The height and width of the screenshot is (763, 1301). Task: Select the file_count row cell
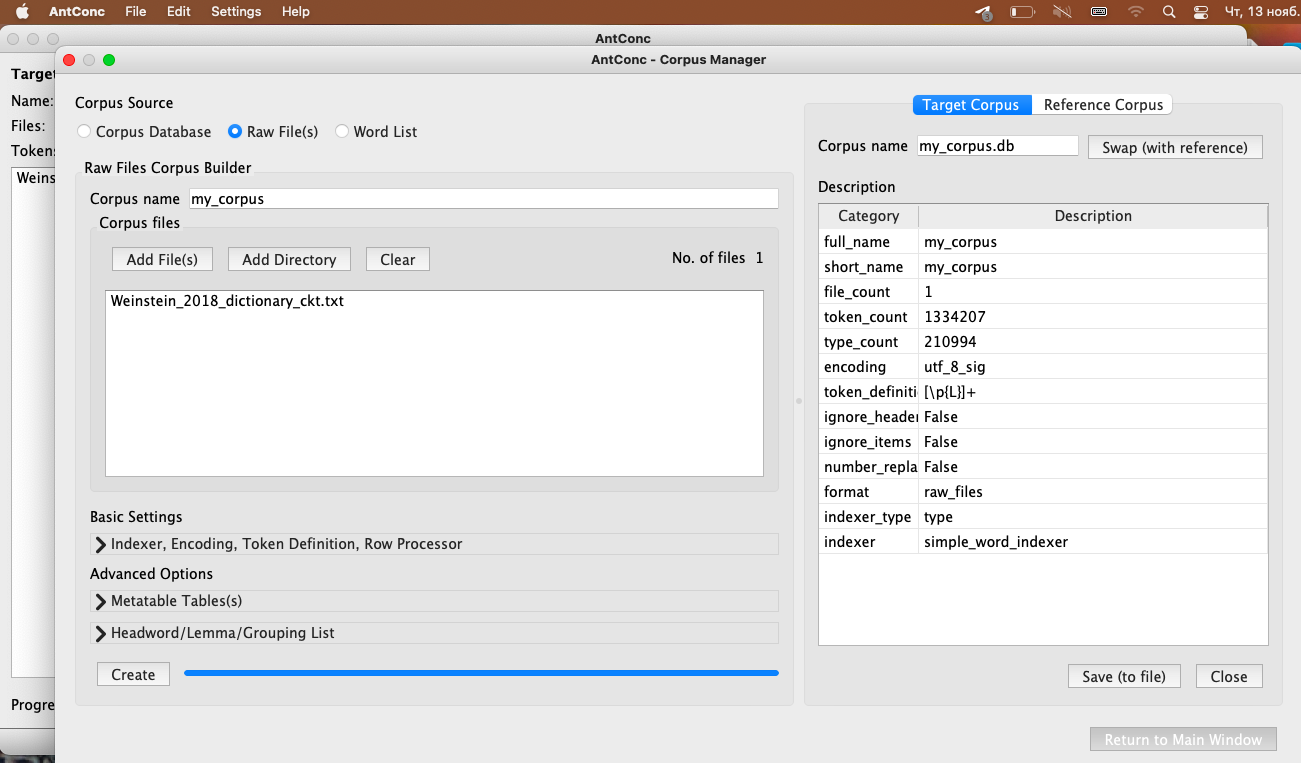tap(868, 292)
